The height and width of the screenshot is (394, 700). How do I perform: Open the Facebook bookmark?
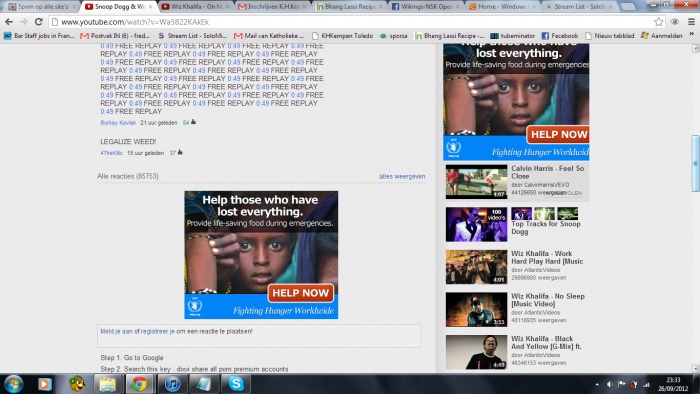pyautogui.click(x=560, y=36)
